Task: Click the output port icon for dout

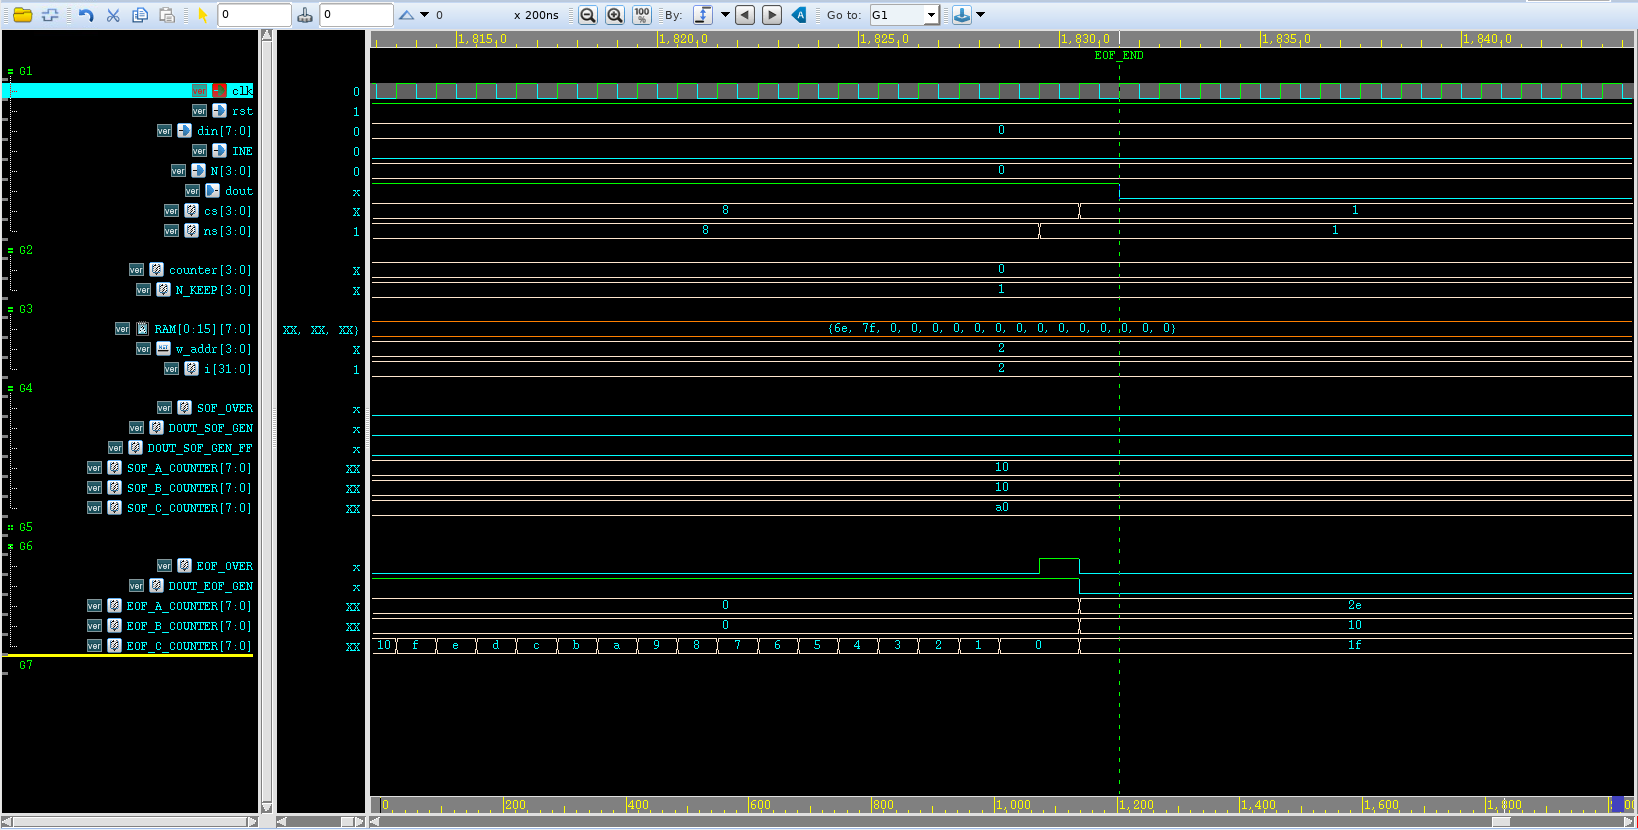Action: pyautogui.click(x=212, y=191)
